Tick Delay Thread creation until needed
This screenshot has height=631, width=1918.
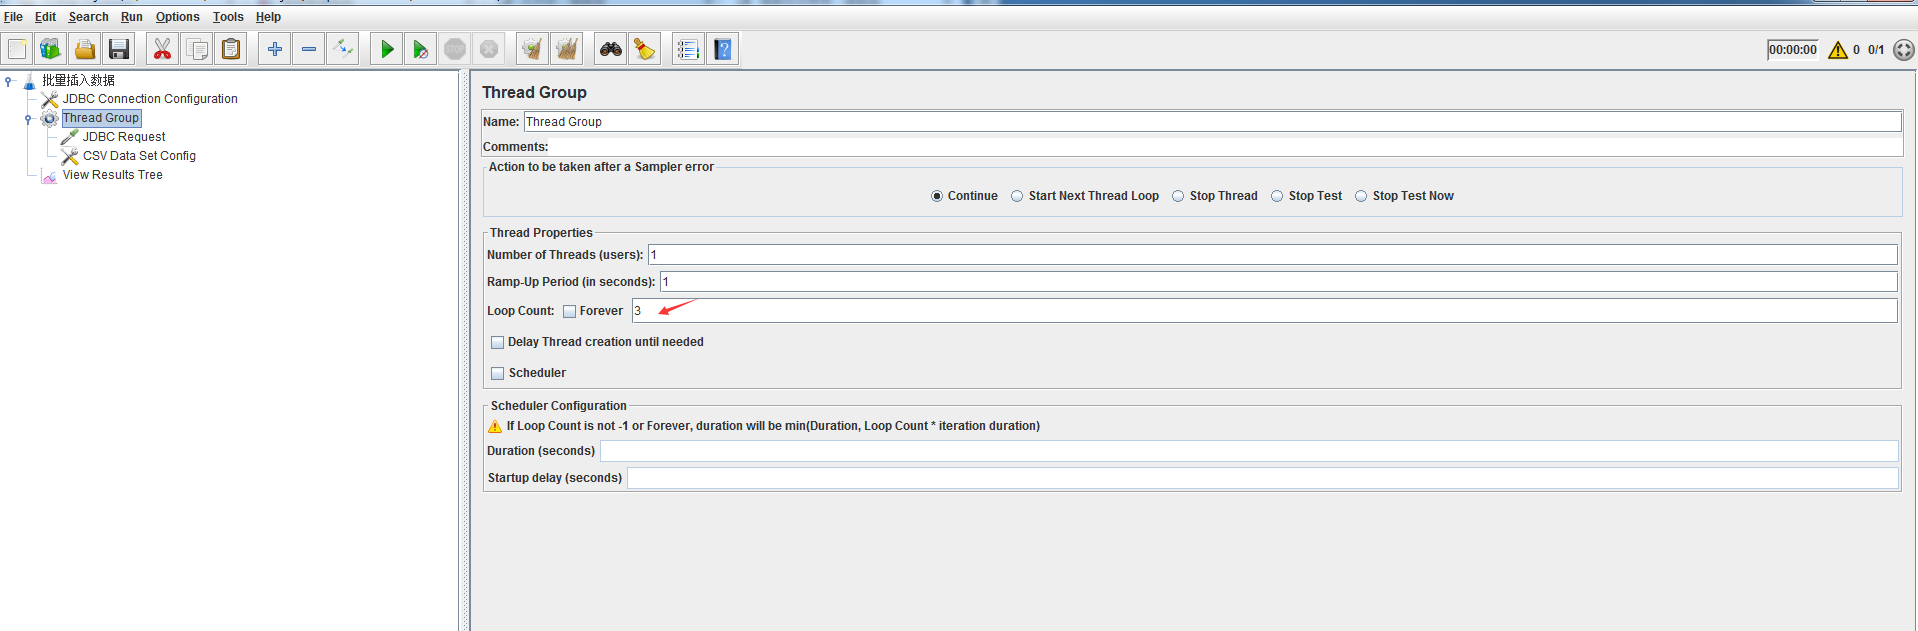[497, 342]
